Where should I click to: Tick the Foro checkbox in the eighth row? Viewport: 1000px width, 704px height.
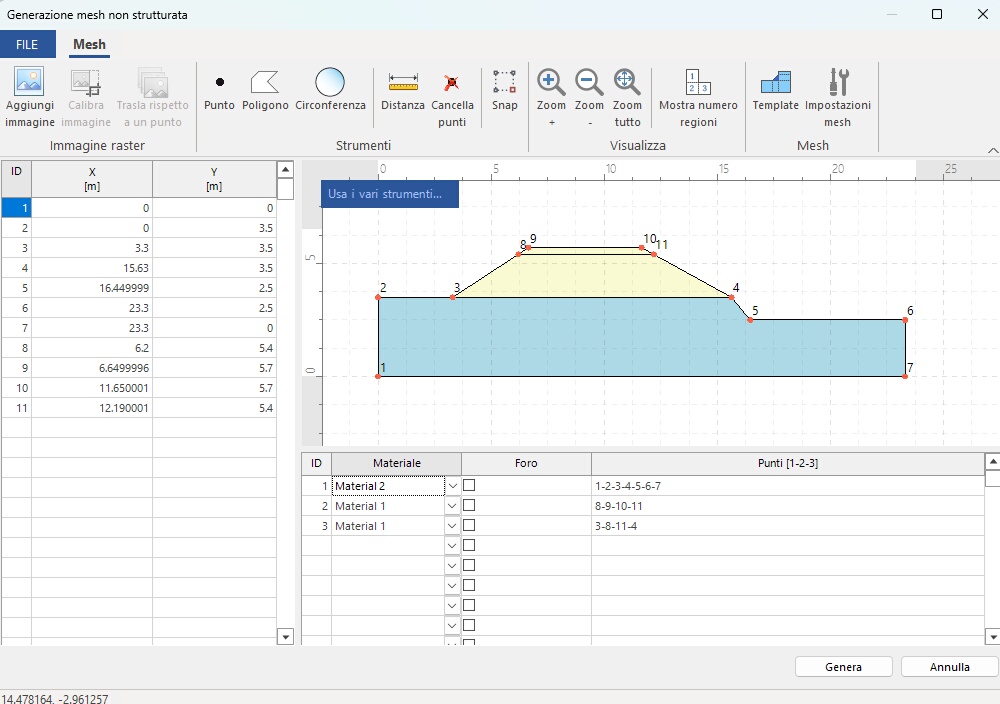(x=469, y=625)
